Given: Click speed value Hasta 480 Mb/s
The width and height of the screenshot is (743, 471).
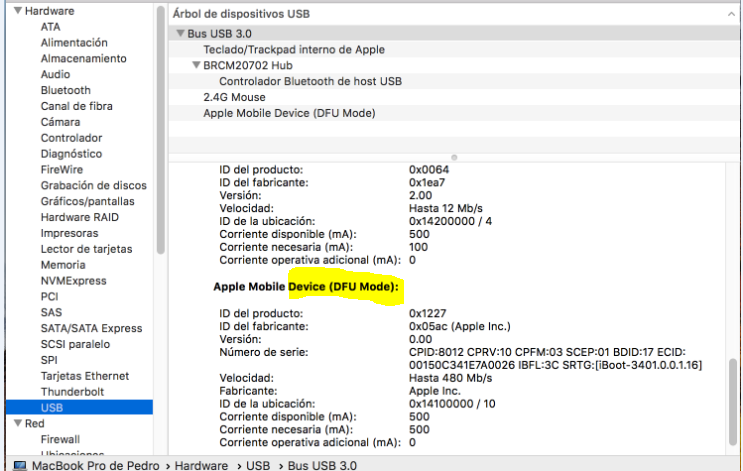Looking at the screenshot, I should pyautogui.click(x=451, y=378).
